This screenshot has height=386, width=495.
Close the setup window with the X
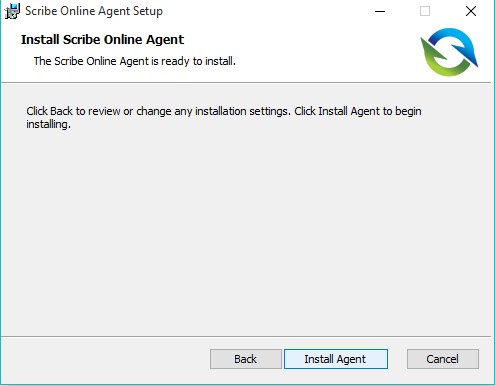click(x=471, y=11)
